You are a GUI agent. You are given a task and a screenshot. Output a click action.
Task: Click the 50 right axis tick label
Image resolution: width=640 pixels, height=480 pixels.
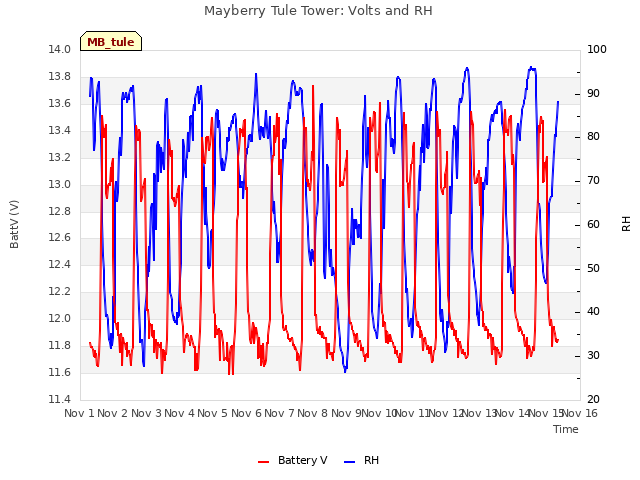tap(593, 269)
